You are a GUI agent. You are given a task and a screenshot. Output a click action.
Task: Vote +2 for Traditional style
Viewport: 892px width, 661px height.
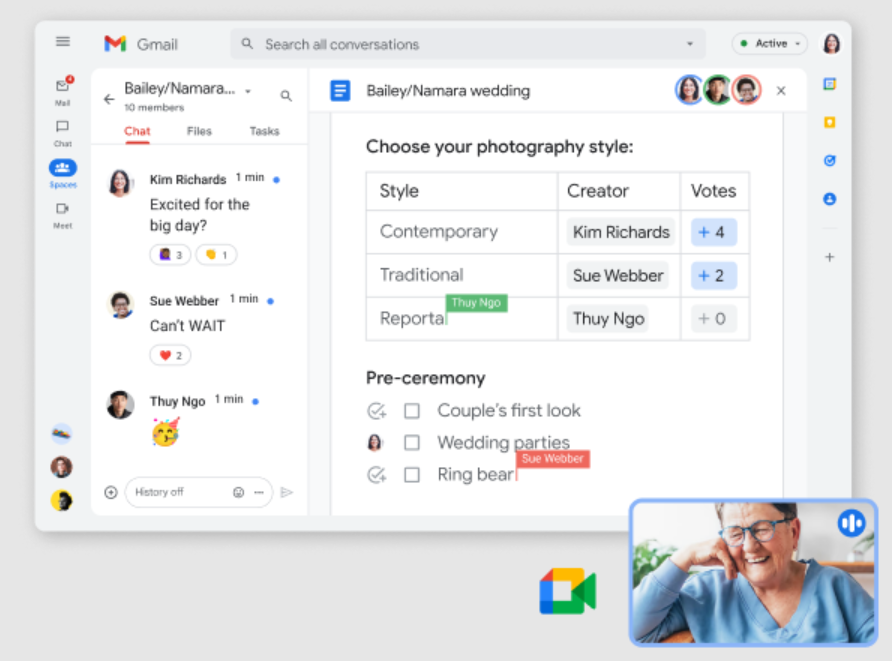tap(713, 275)
